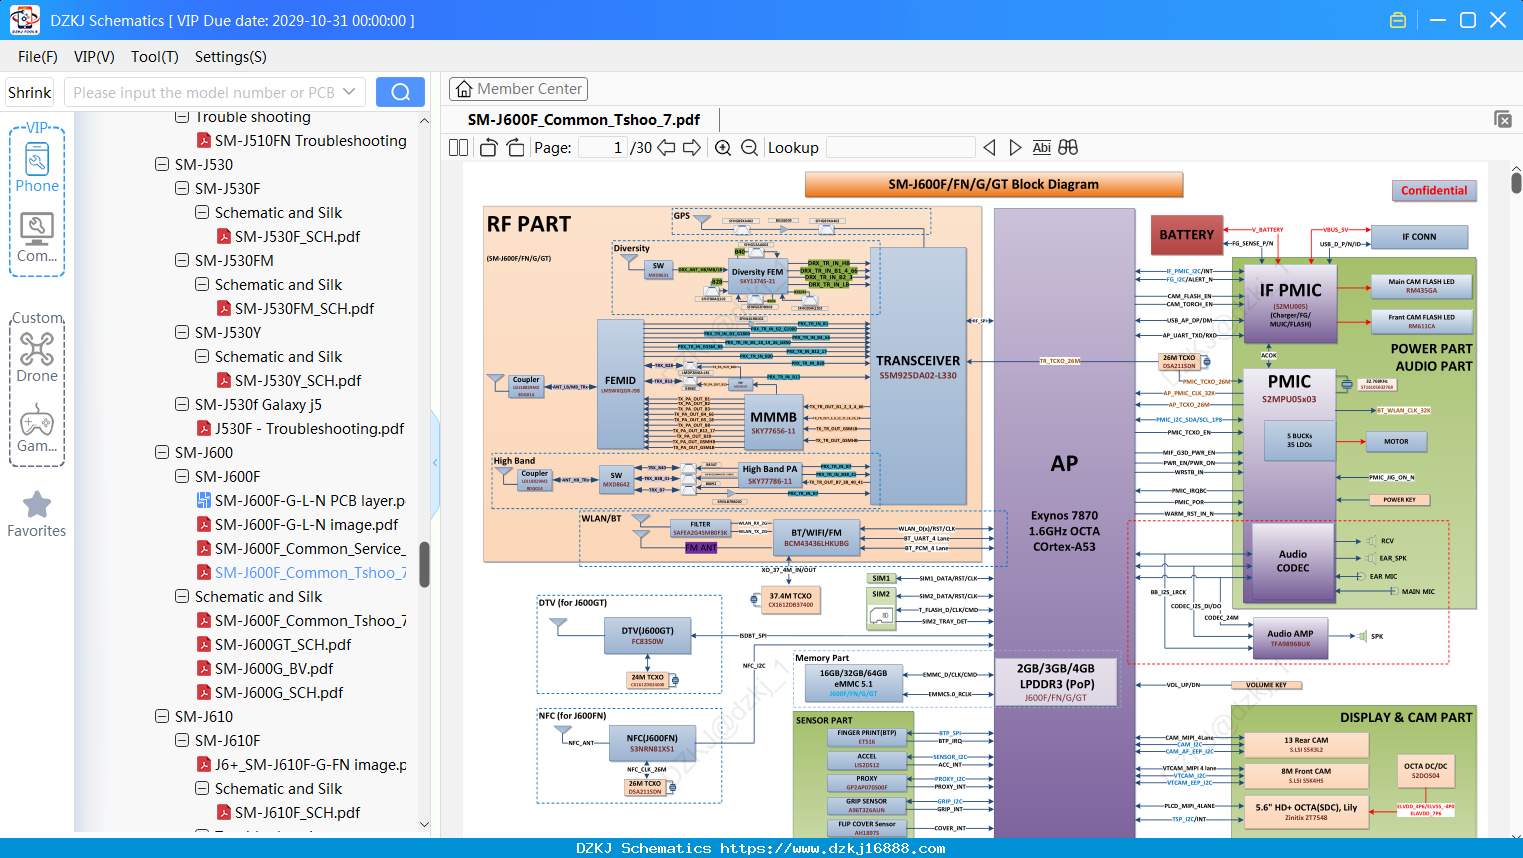Open SM-J600G_SCH.pdf in the tree
1523x858 pixels.
point(279,693)
